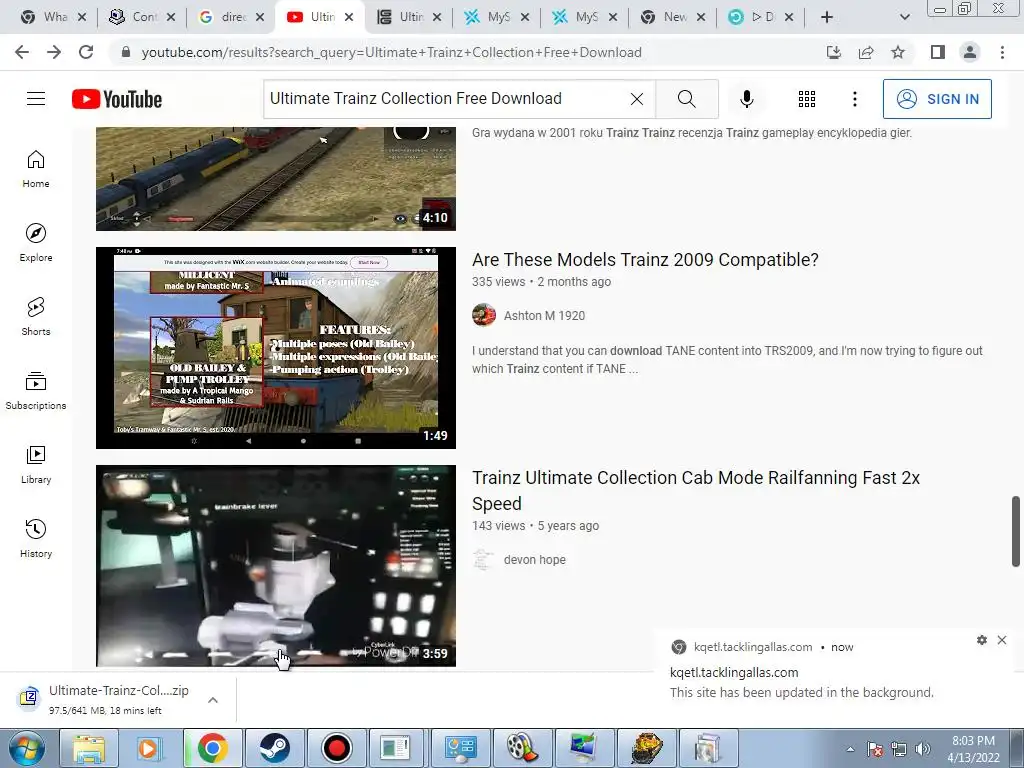Click the address bar URL
Image resolution: width=1024 pixels, height=768 pixels.
click(392, 52)
